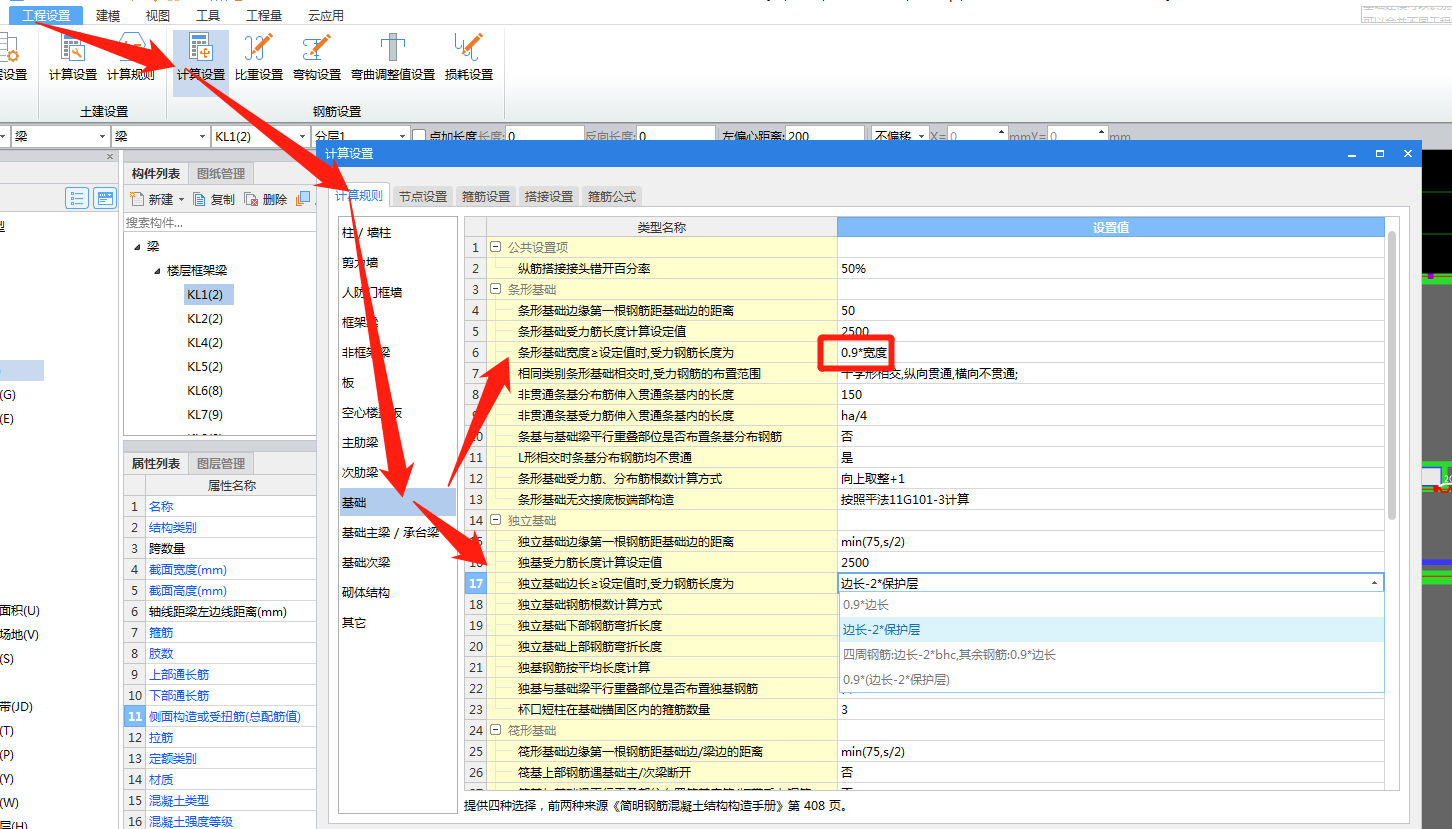
Task: Open 弯曲调整值设置 tool
Action: 393,57
